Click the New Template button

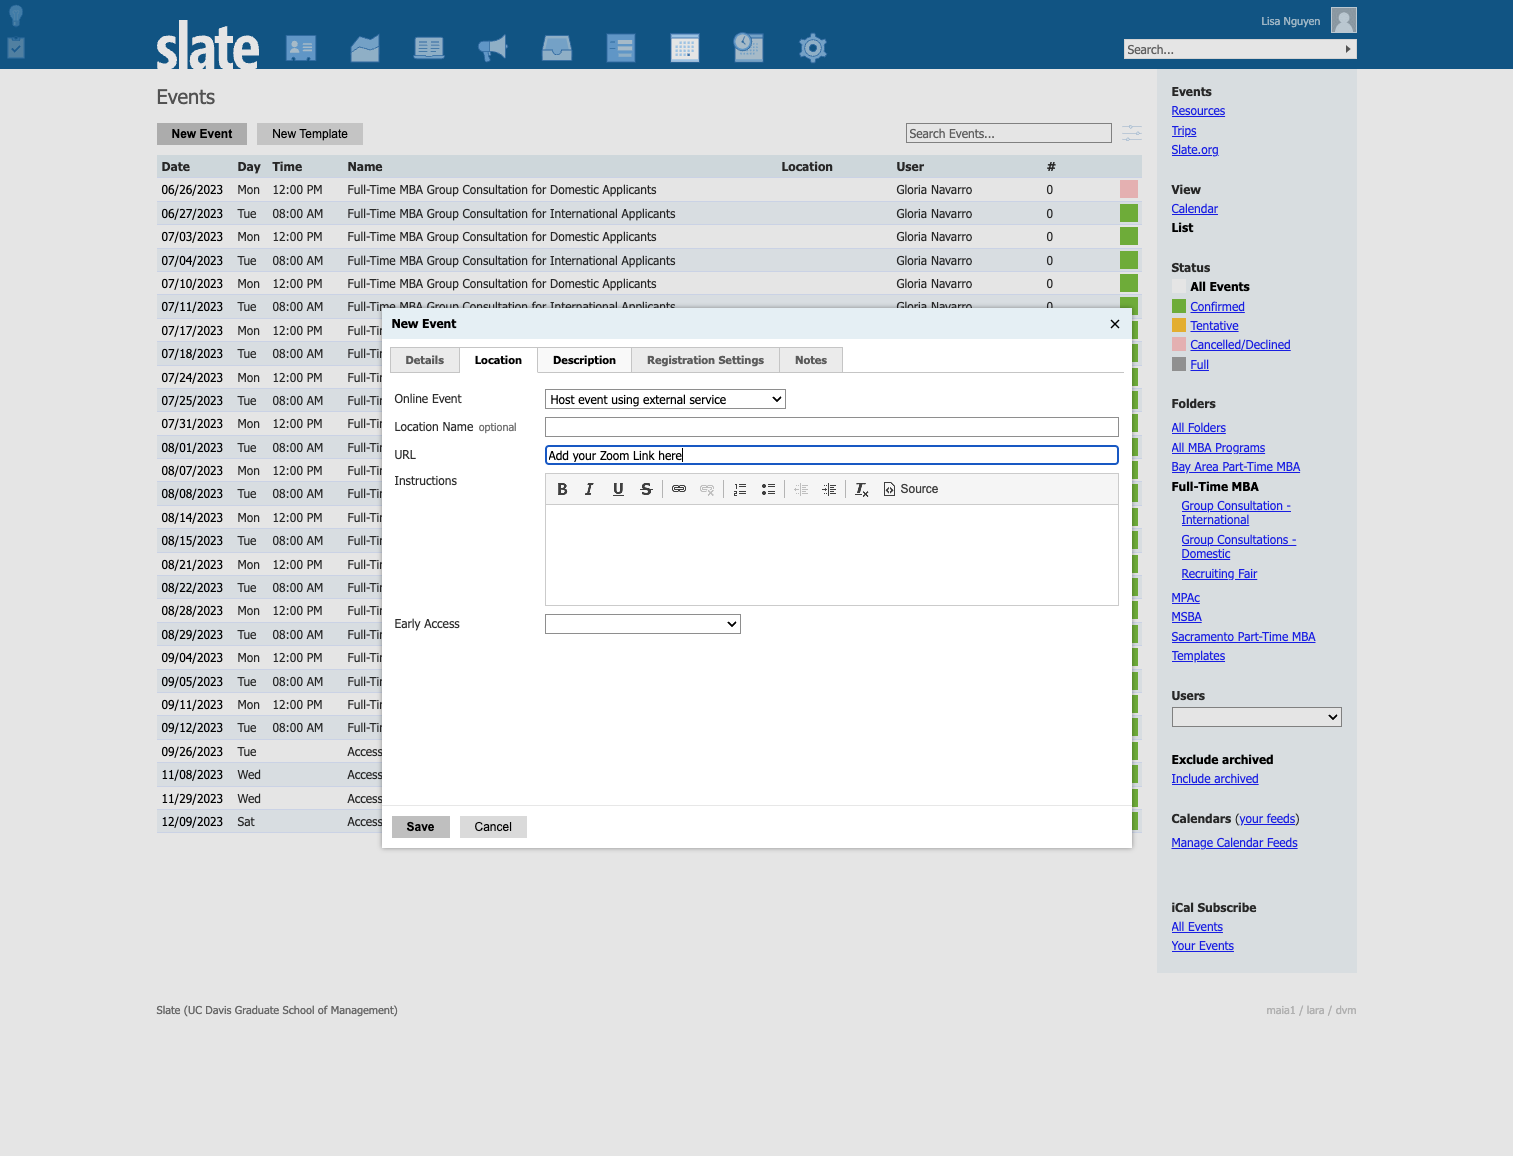[x=310, y=134]
